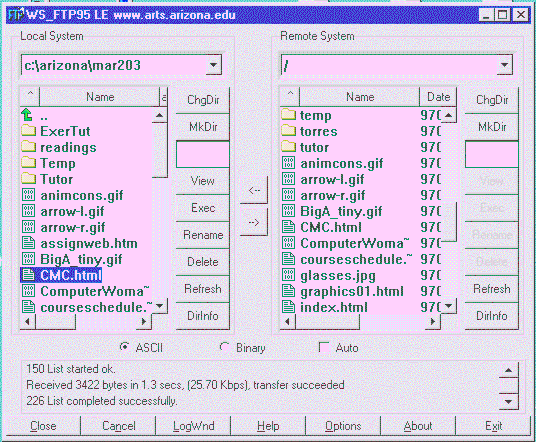Select the remote torres folder icon
This screenshot has width=536, height=442.
[x=289, y=131]
